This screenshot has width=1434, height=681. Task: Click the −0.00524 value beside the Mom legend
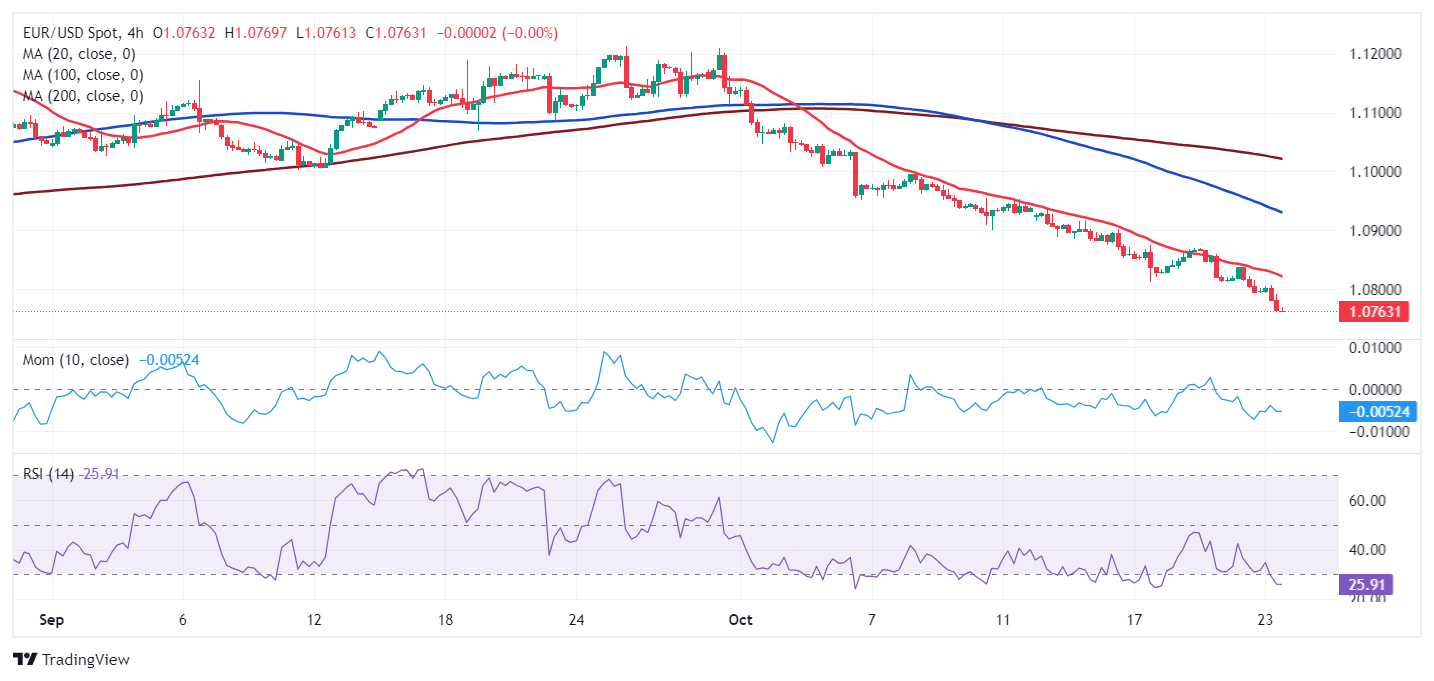tap(168, 360)
